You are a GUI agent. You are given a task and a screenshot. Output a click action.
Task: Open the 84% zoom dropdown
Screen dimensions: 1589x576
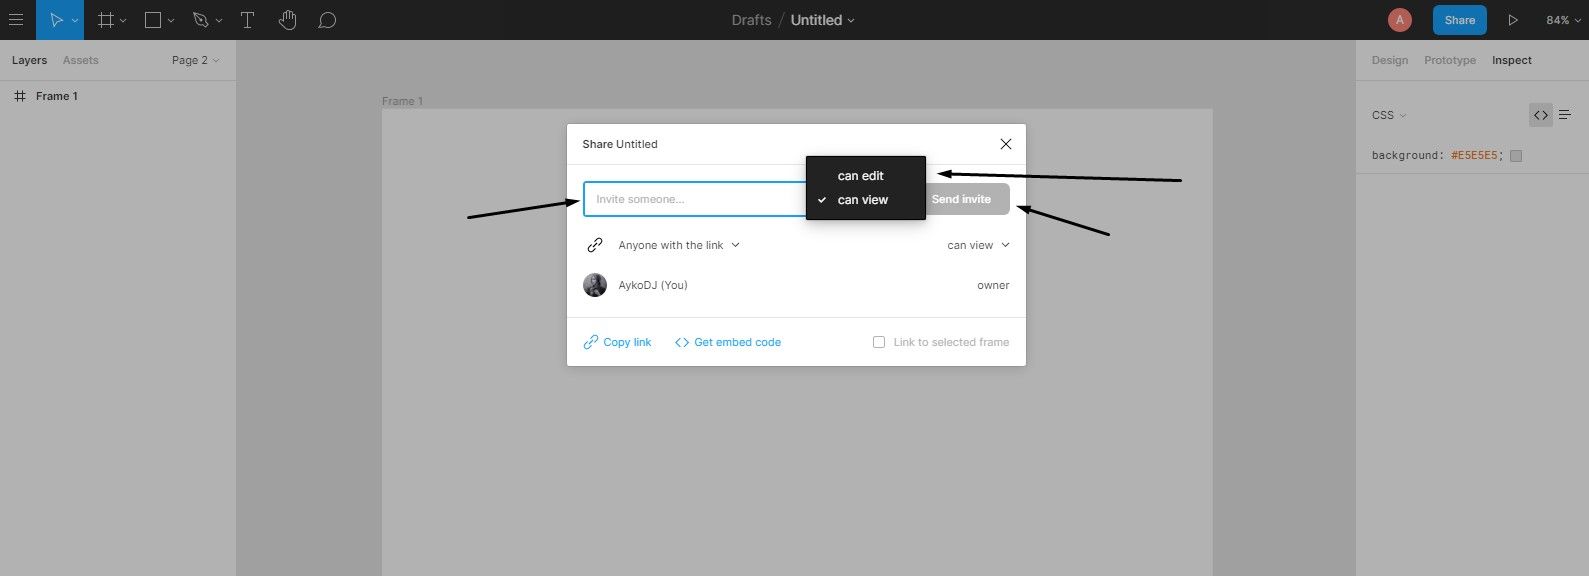pyautogui.click(x=1562, y=20)
